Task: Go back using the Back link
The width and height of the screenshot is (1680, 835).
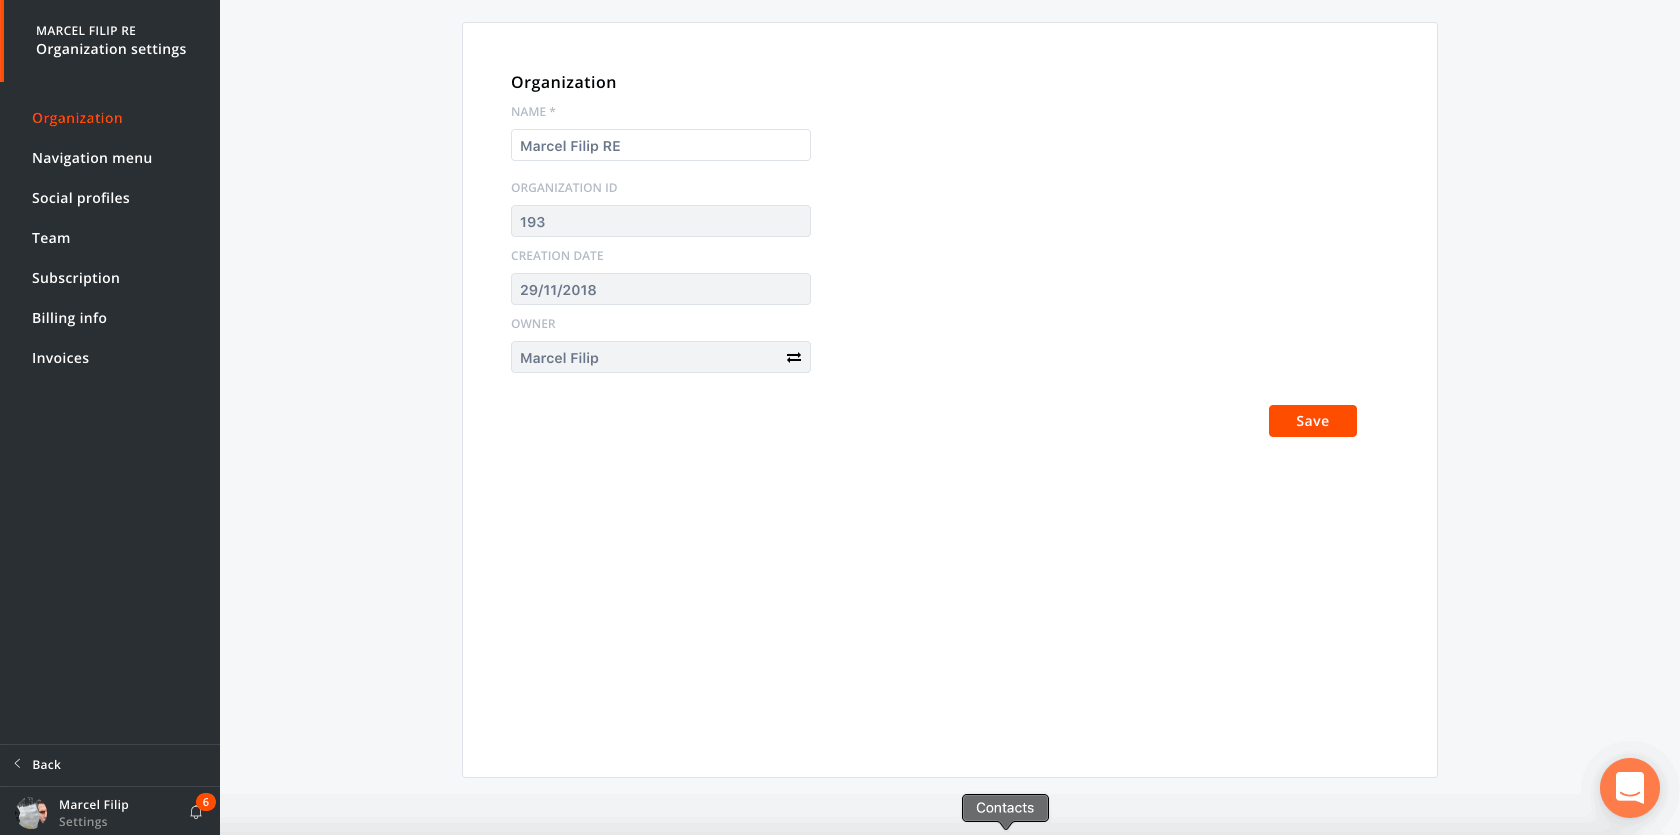Action: (x=46, y=765)
